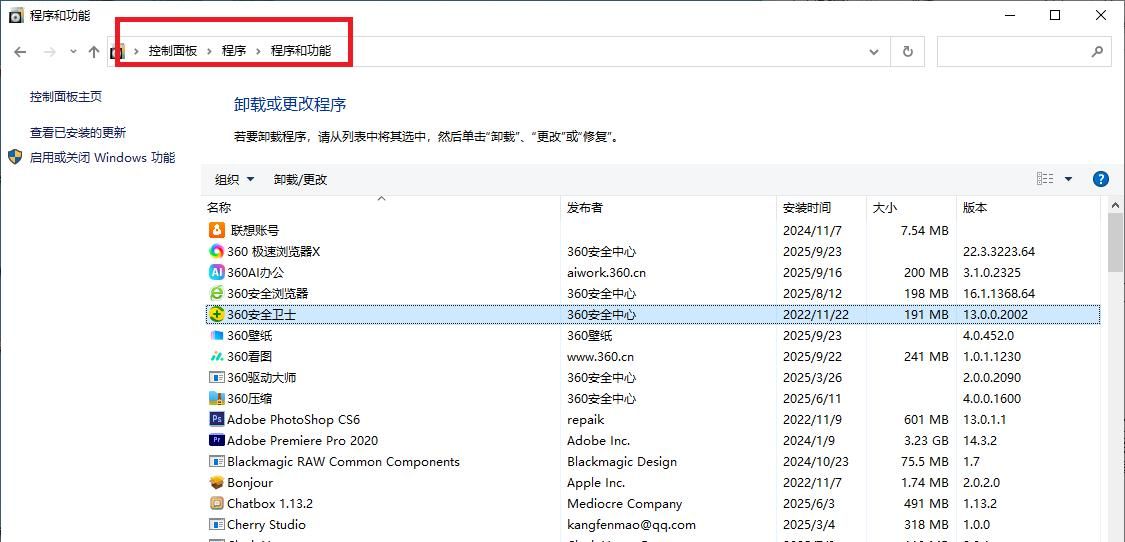Click the 联想账号 program icon
Viewport: 1125px width, 542px height.
(x=217, y=230)
